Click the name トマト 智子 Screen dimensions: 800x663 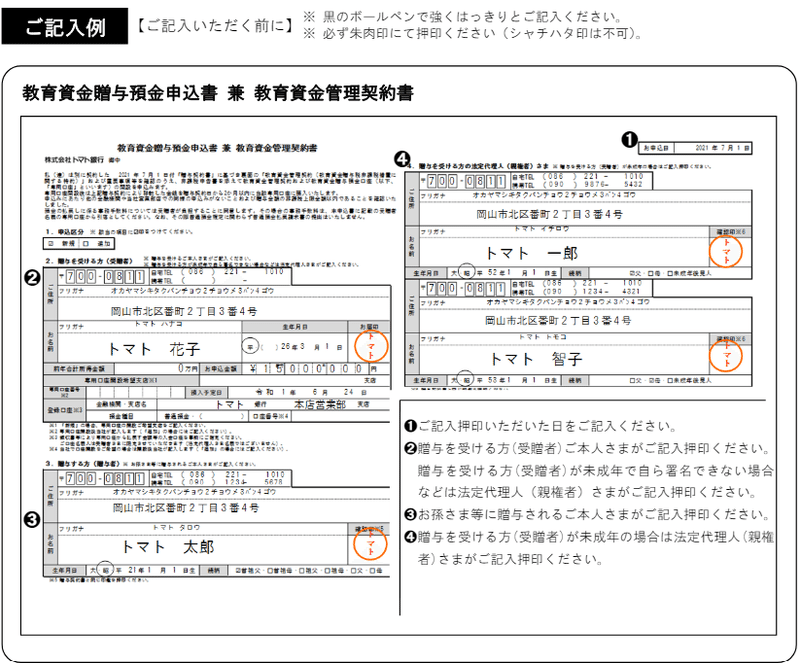[x=536, y=359]
